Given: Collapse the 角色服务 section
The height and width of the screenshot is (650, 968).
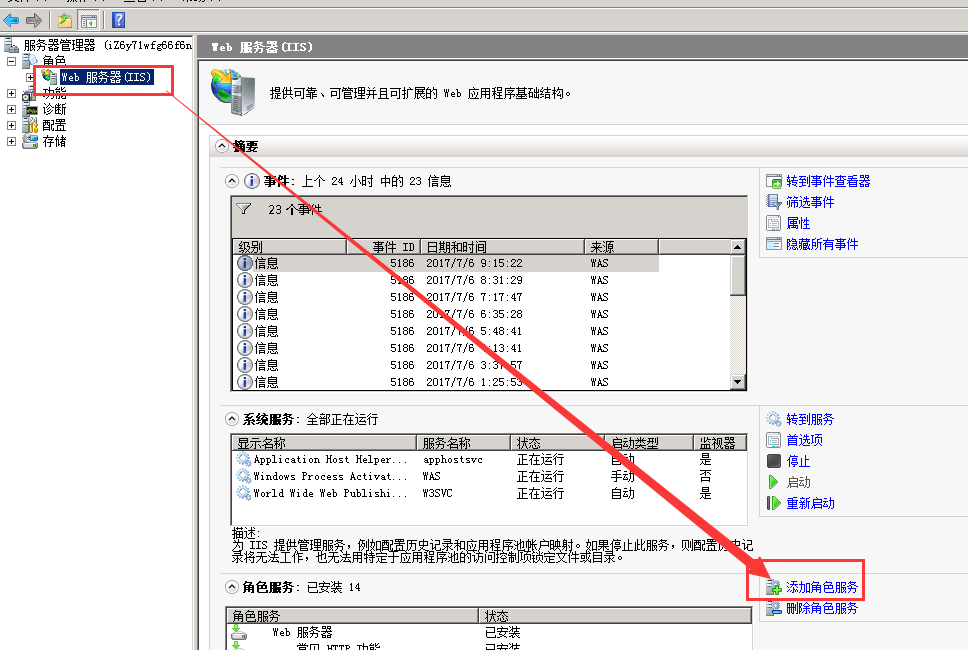Looking at the screenshot, I should tap(232, 587).
